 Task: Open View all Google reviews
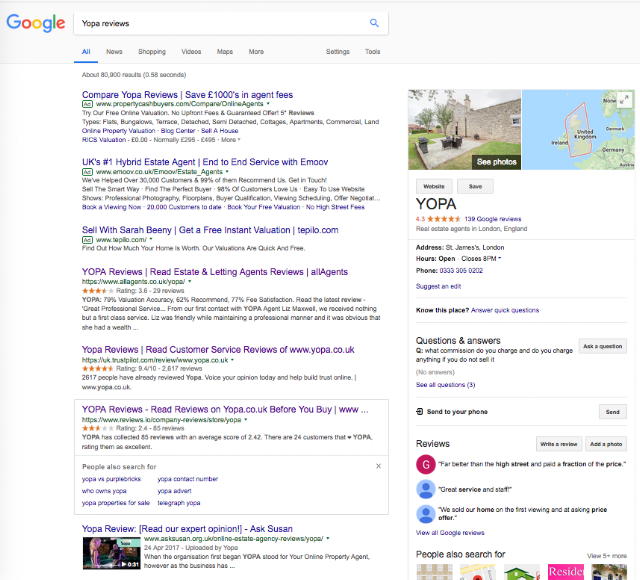[450, 533]
